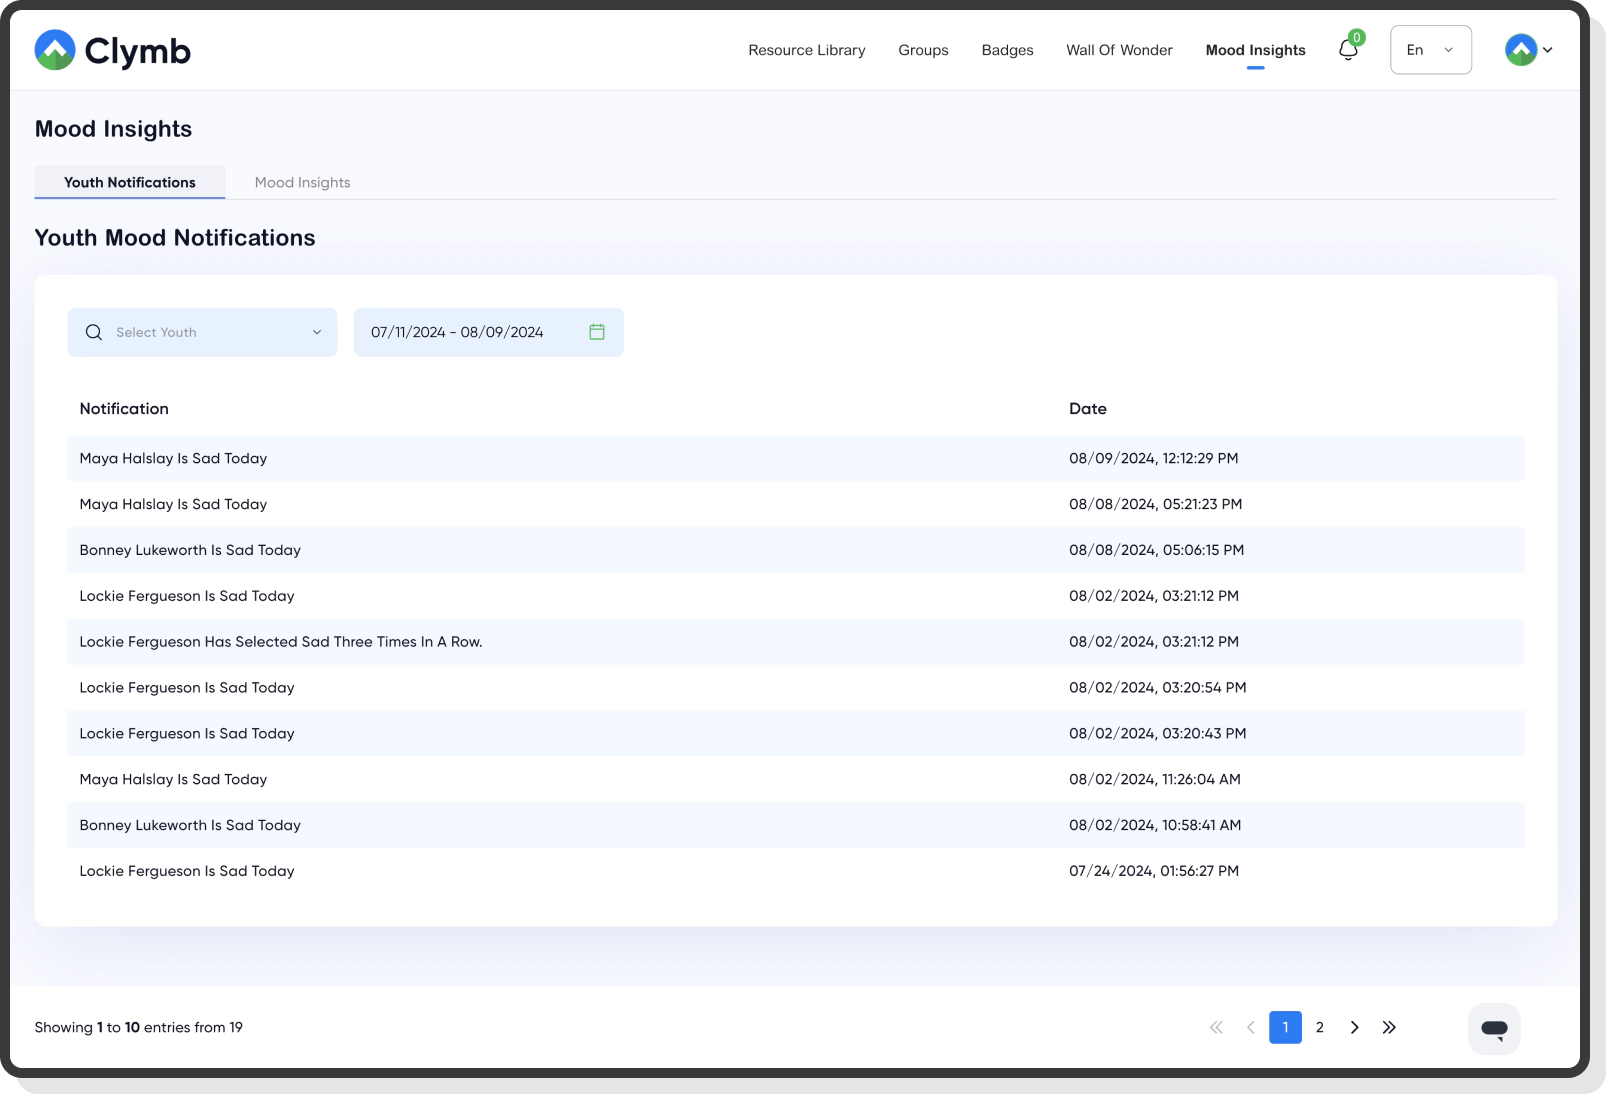Navigate to Wall Of Wonder

(1119, 49)
